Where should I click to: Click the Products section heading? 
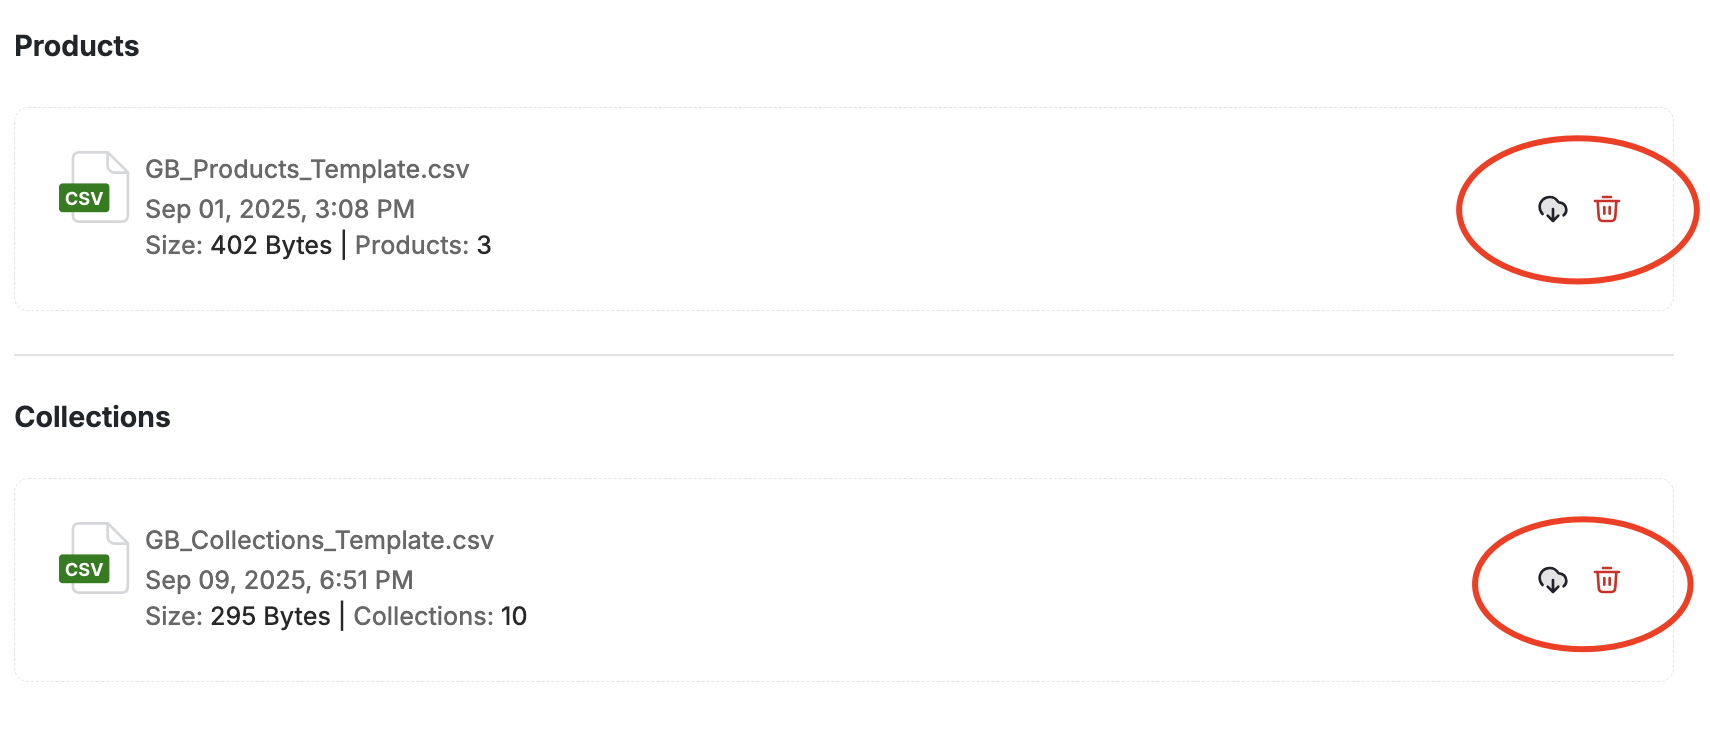pyautogui.click(x=76, y=46)
